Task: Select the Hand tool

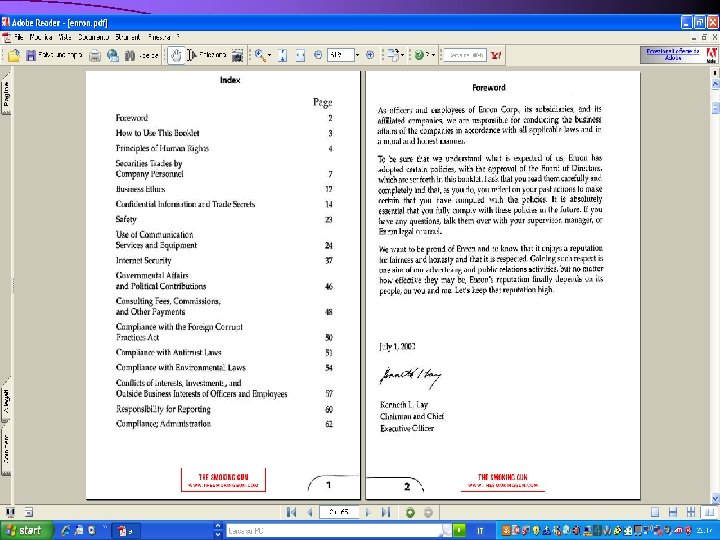Action: coord(176,56)
